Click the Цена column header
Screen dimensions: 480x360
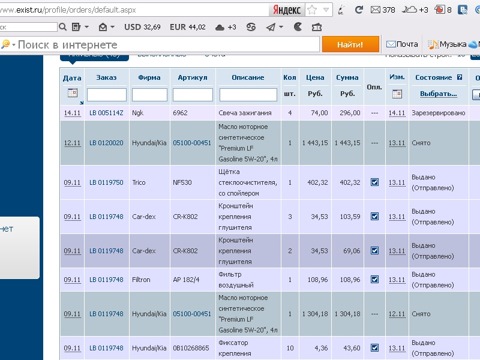(x=315, y=77)
